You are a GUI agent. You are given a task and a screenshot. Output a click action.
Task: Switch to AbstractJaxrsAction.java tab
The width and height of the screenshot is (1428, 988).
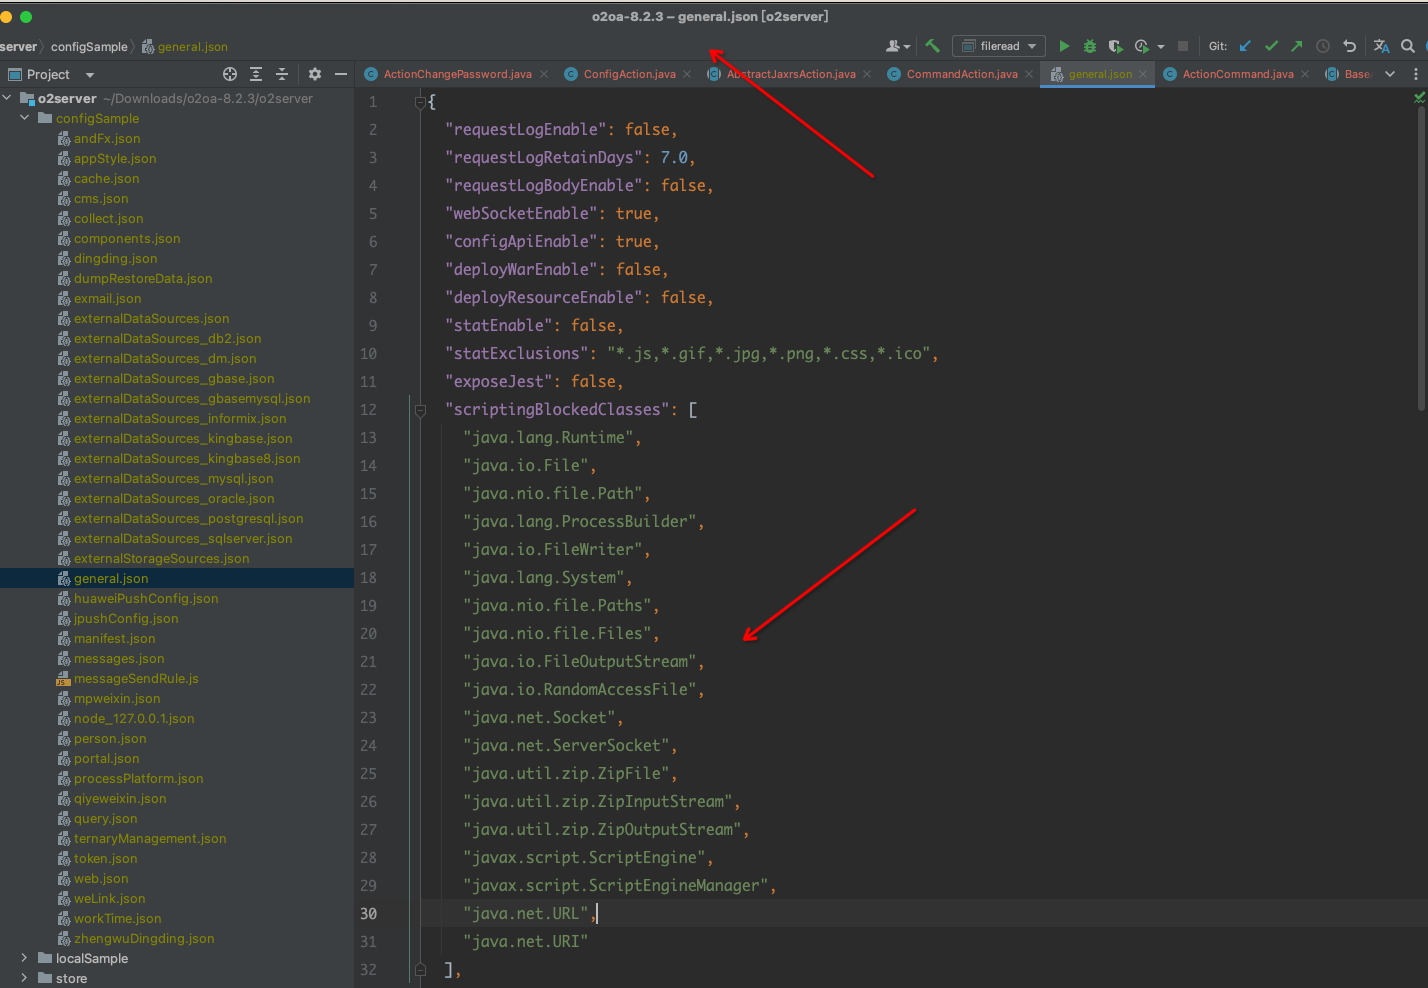(790, 74)
